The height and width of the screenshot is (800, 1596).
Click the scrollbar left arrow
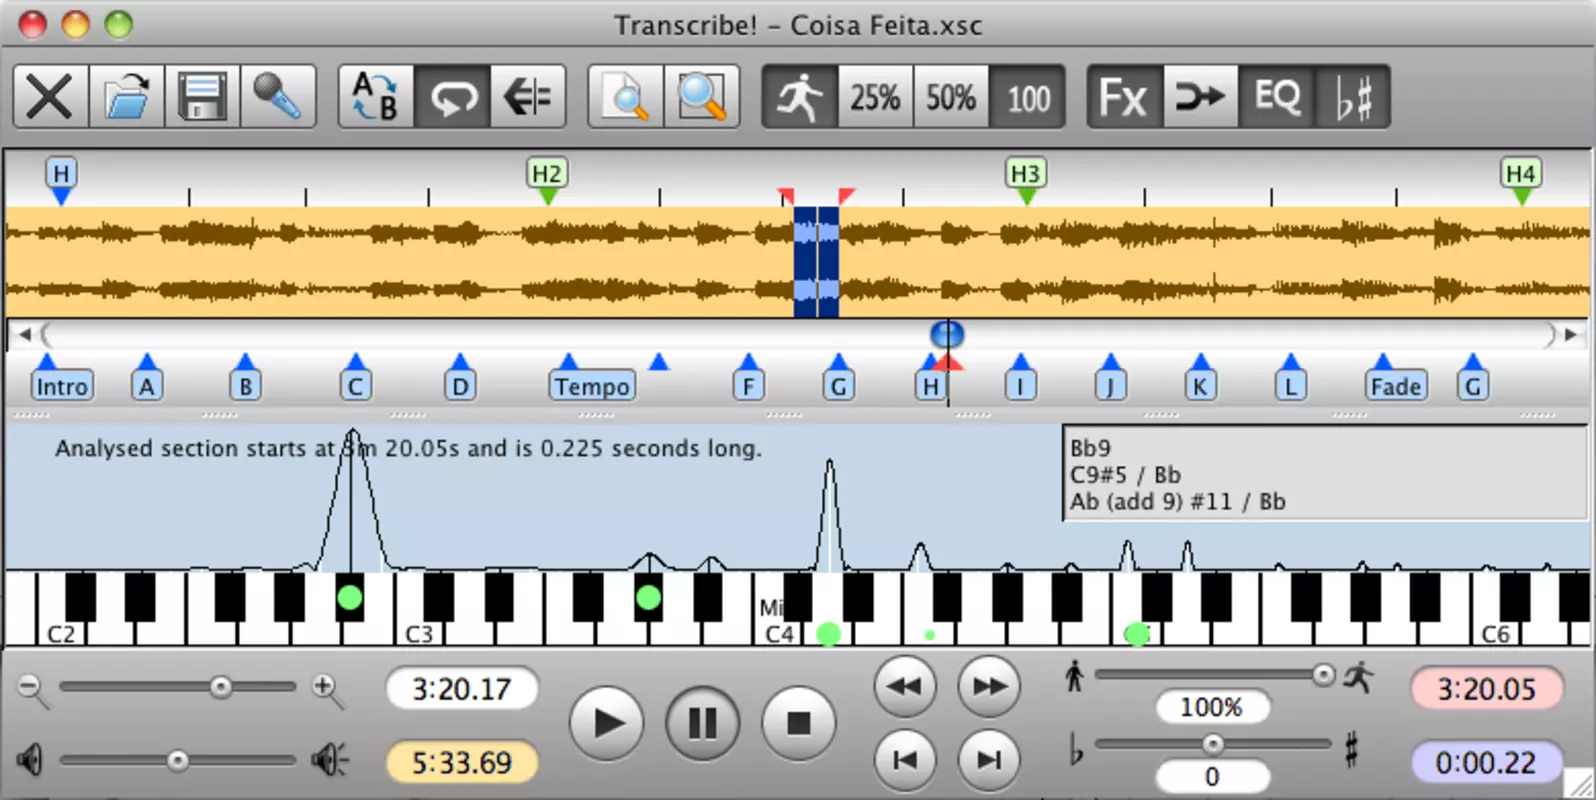click(x=24, y=334)
